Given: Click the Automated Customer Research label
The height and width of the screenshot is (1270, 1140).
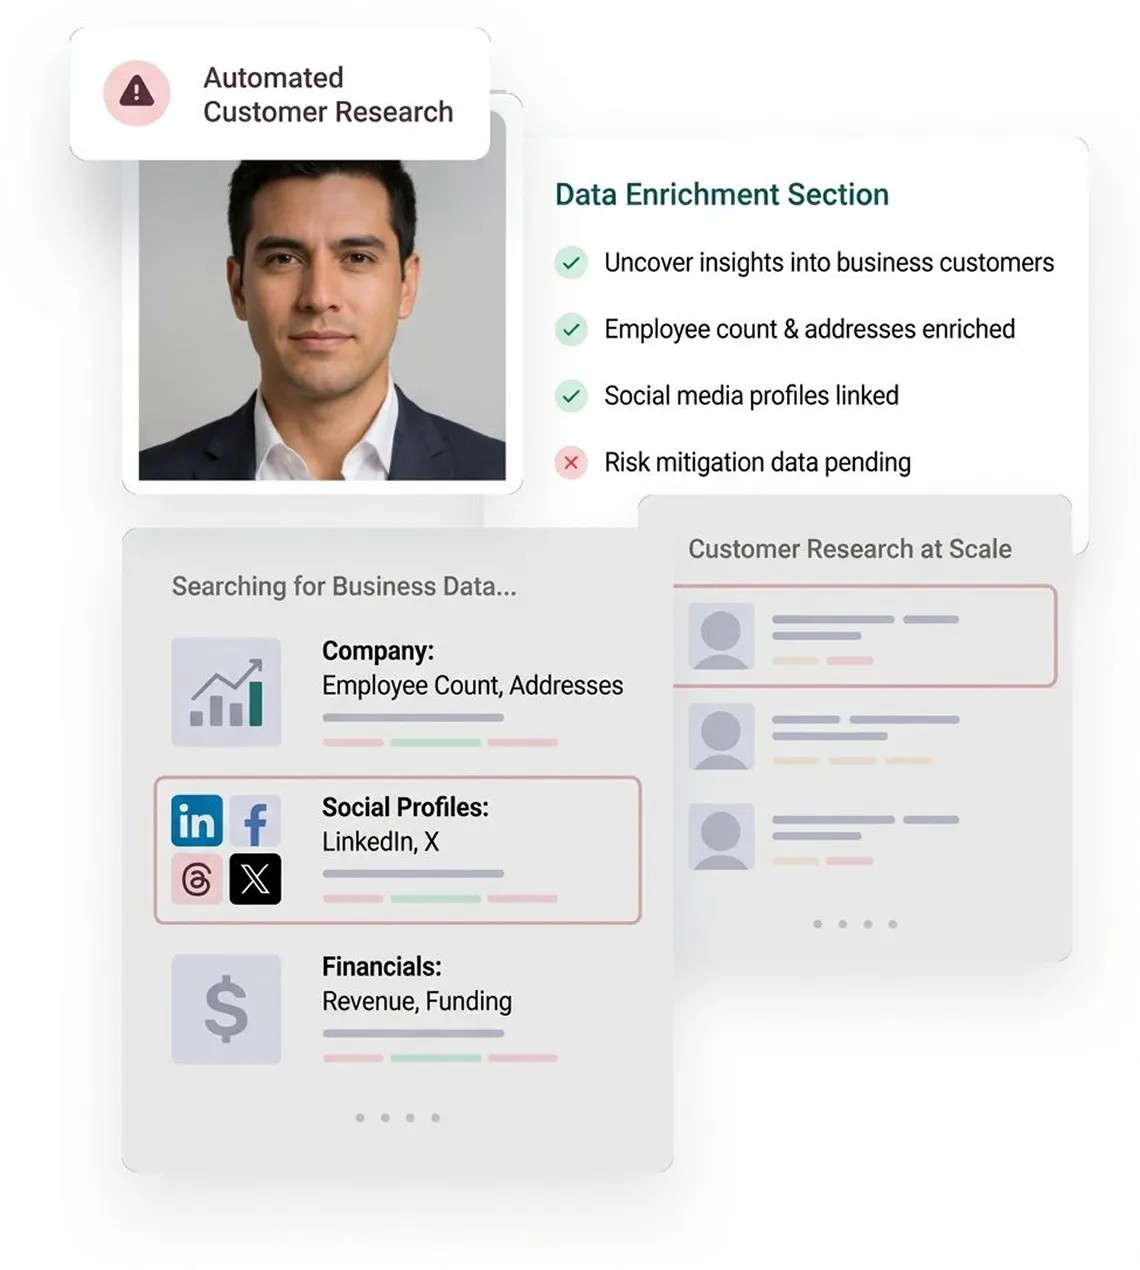Looking at the screenshot, I should [328, 95].
